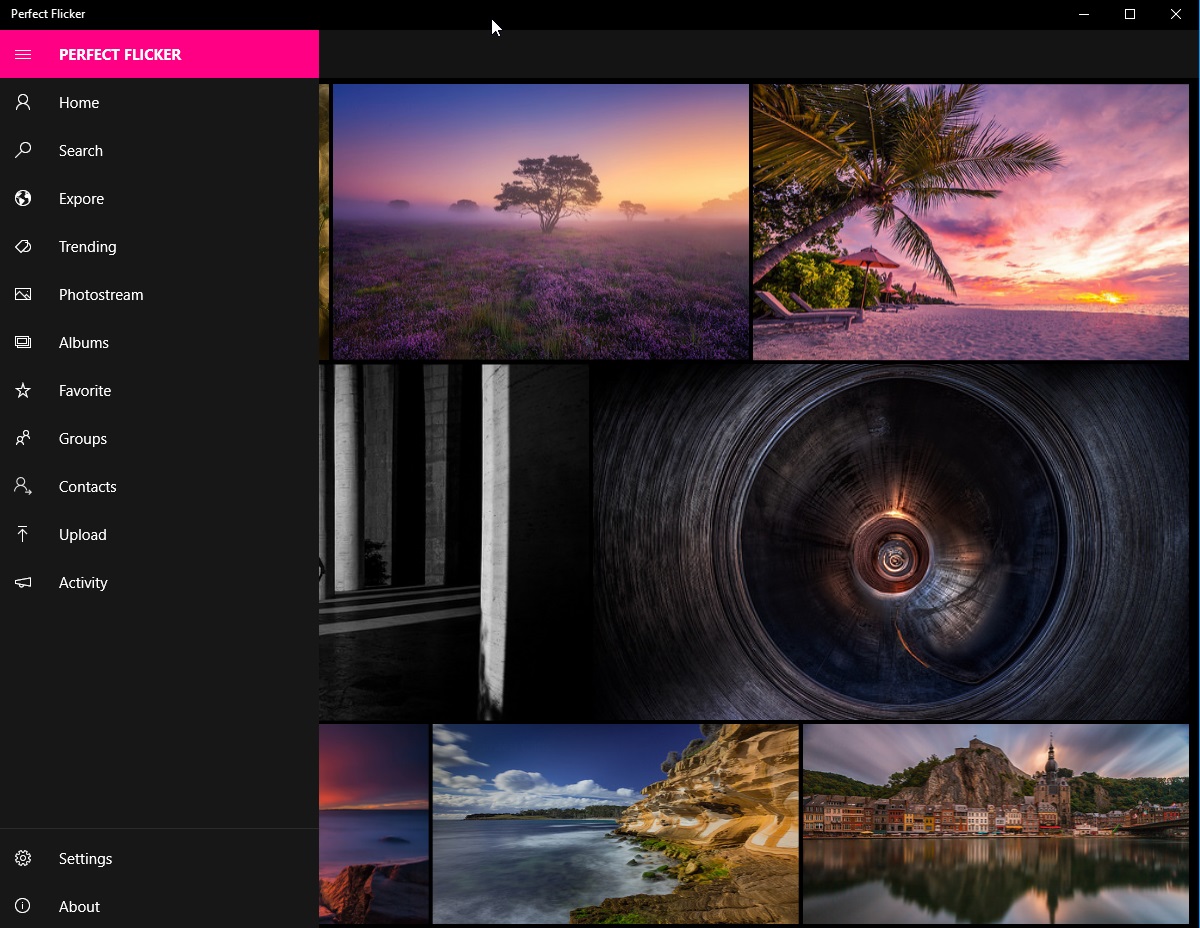The image size is (1200, 928).
Task: Click the Search magnifier icon
Action: tap(23, 150)
